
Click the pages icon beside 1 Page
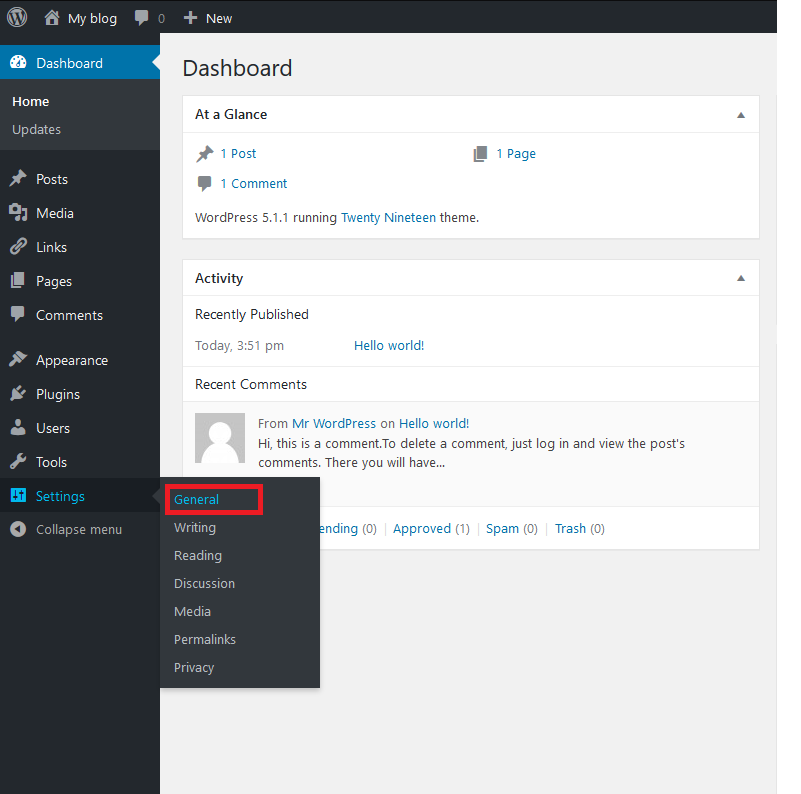pos(480,154)
